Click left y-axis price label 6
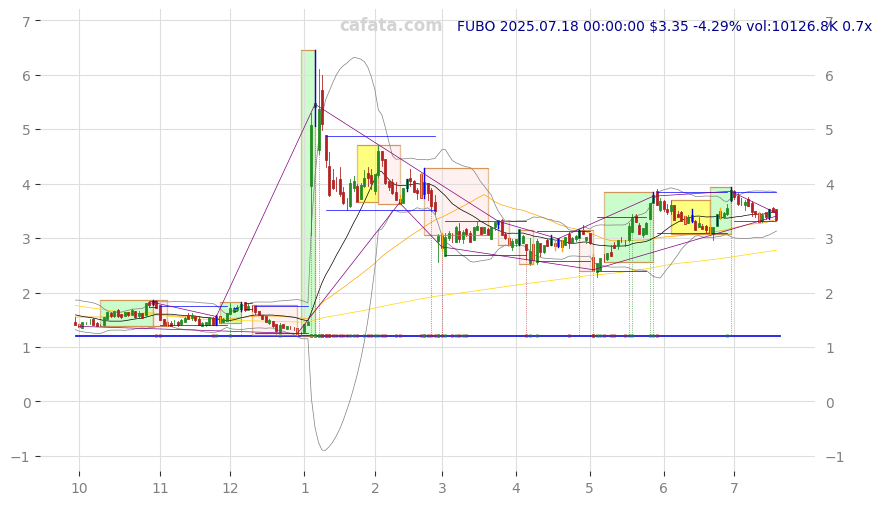The height and width of the screenshot is (505, 882). 26,75
